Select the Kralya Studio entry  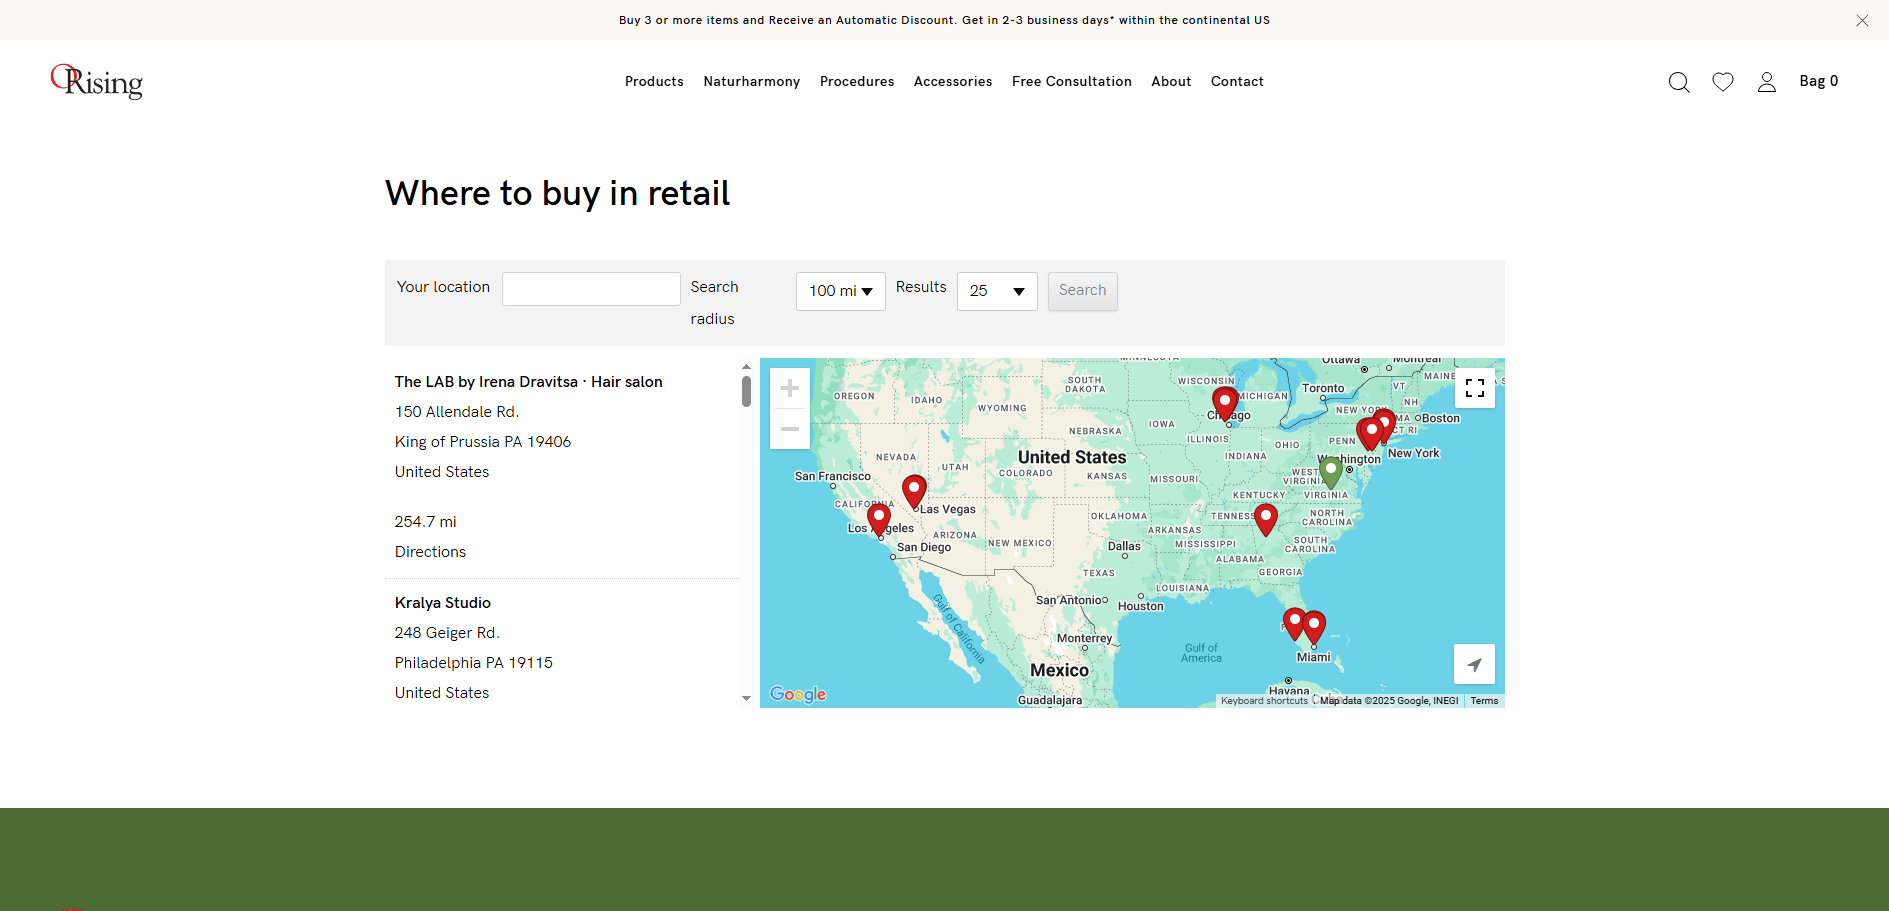click(x=443, y=603)
